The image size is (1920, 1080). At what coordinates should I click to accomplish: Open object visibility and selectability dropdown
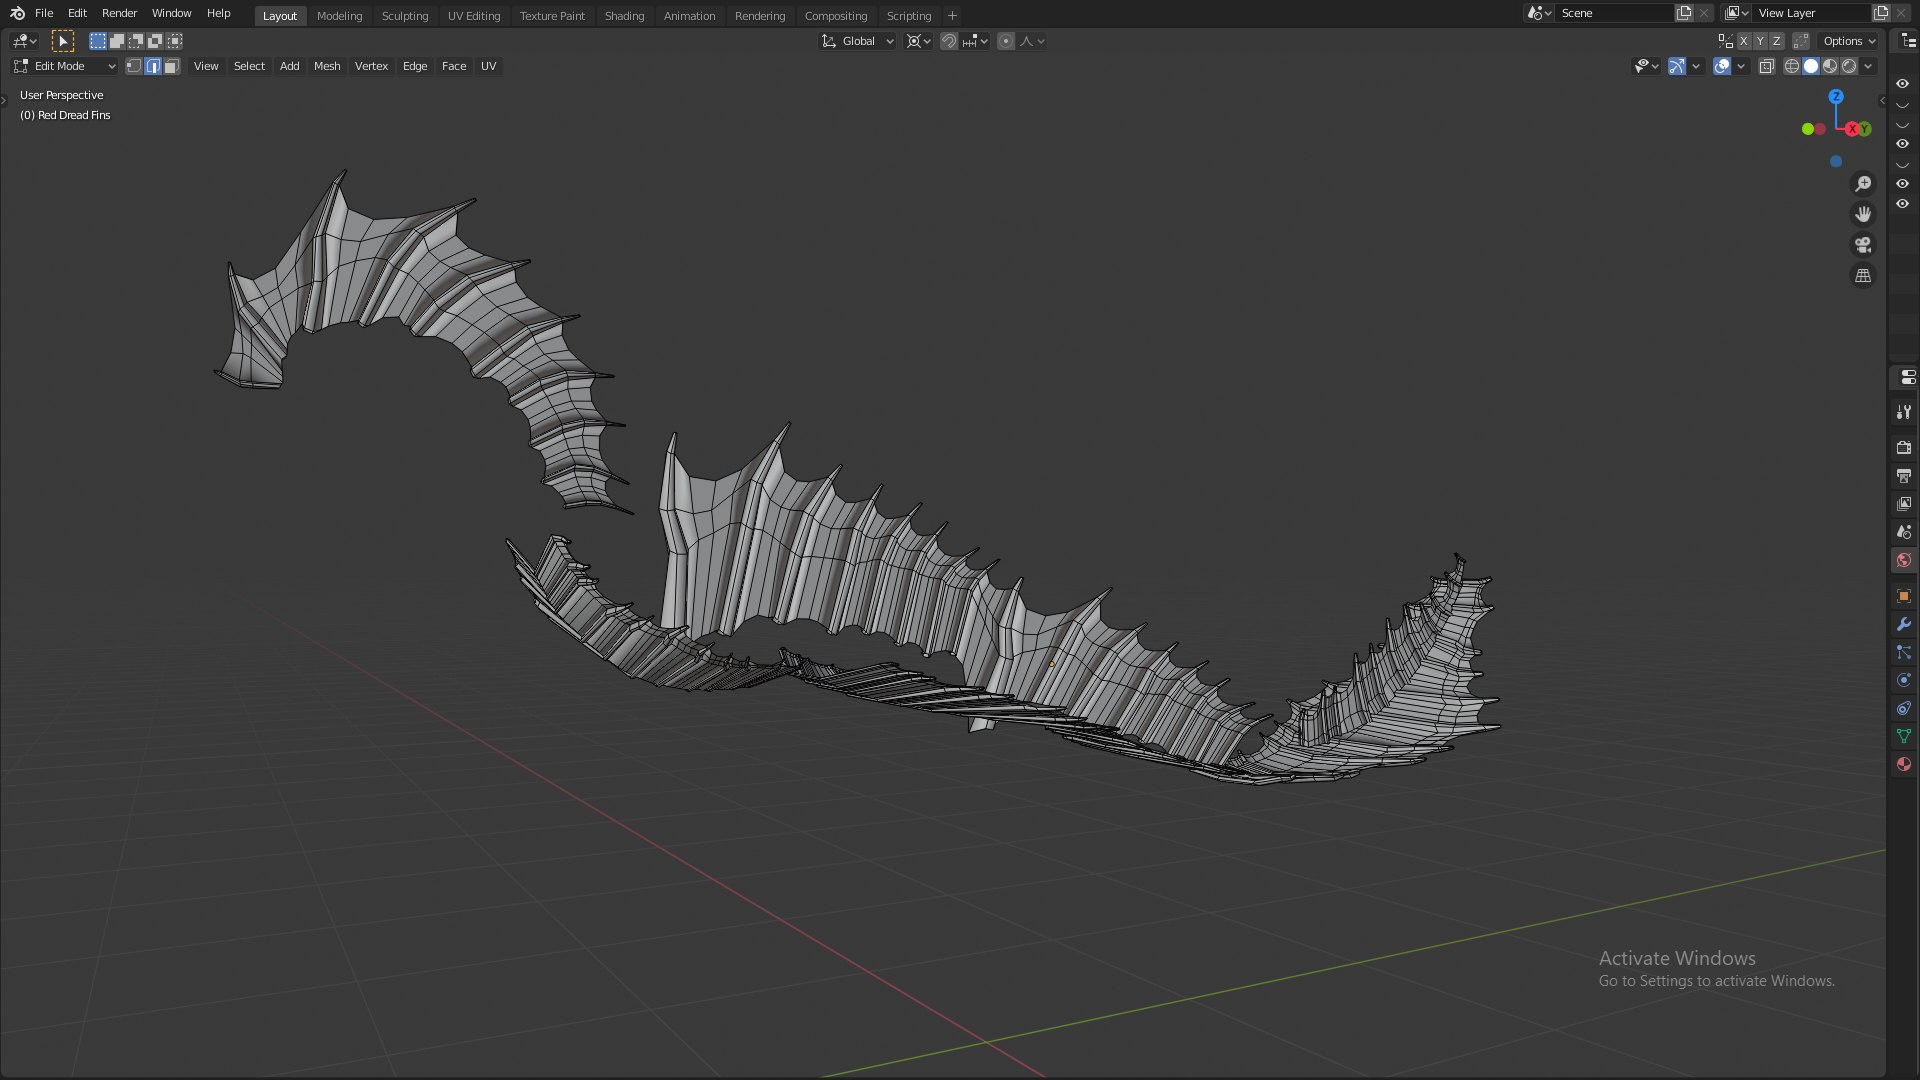tap(1646, 66)
